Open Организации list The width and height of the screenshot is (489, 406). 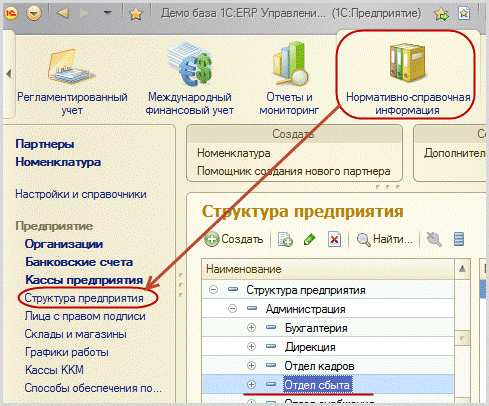(x=64, y=244)
